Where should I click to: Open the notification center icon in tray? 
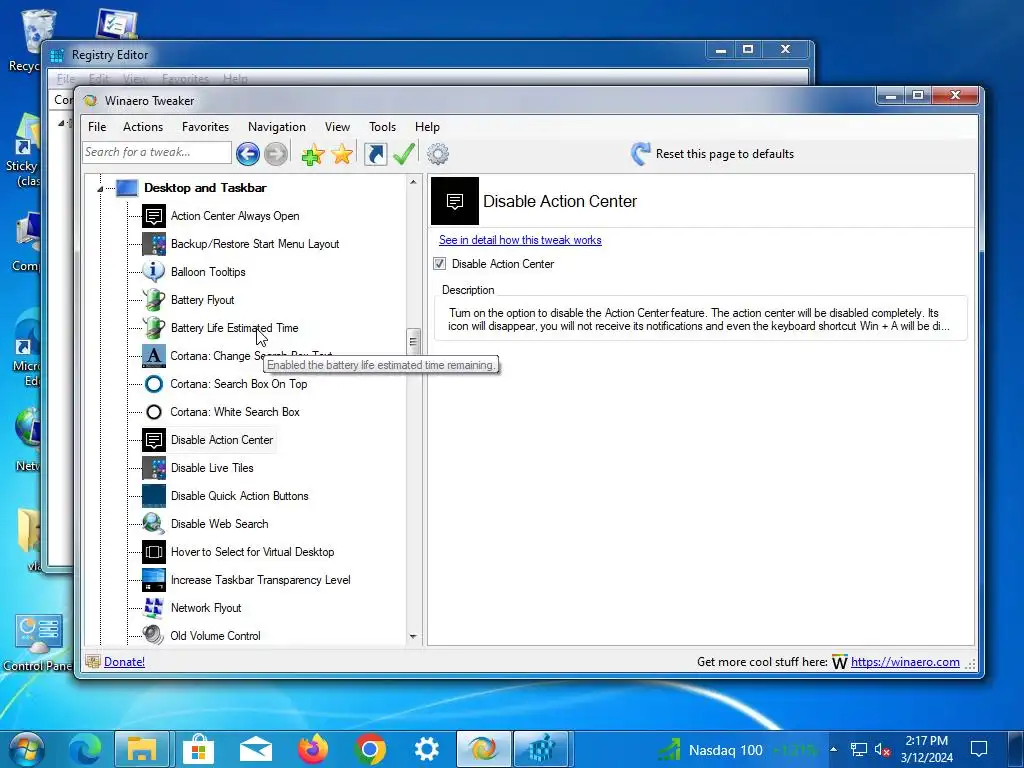point(978,749)
